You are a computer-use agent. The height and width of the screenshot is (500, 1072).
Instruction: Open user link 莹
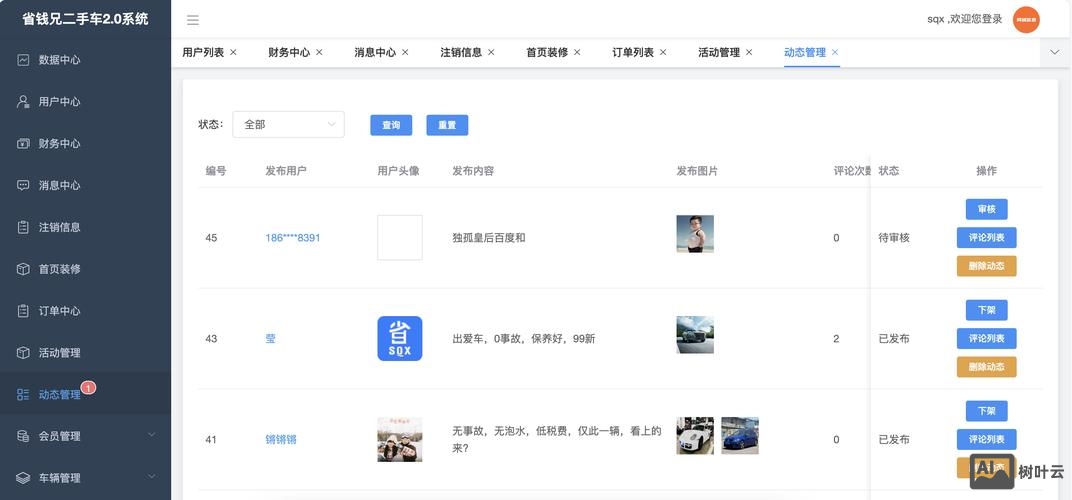click(x=271, y=339)
